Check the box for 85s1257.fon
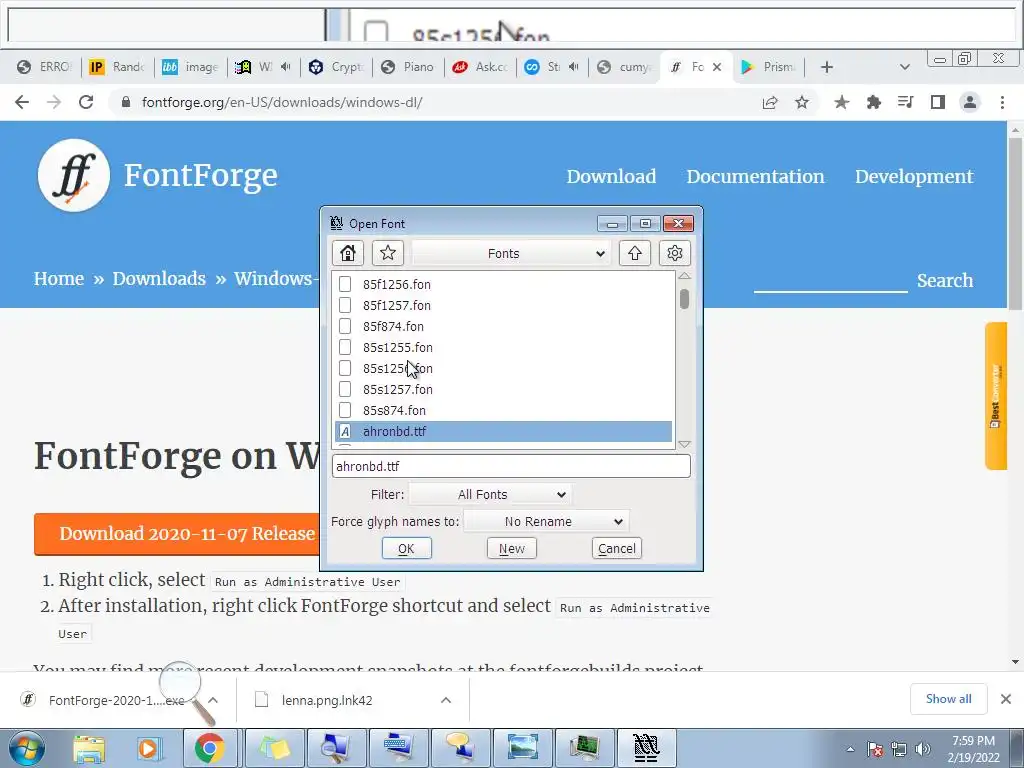 tap(345, 389)
